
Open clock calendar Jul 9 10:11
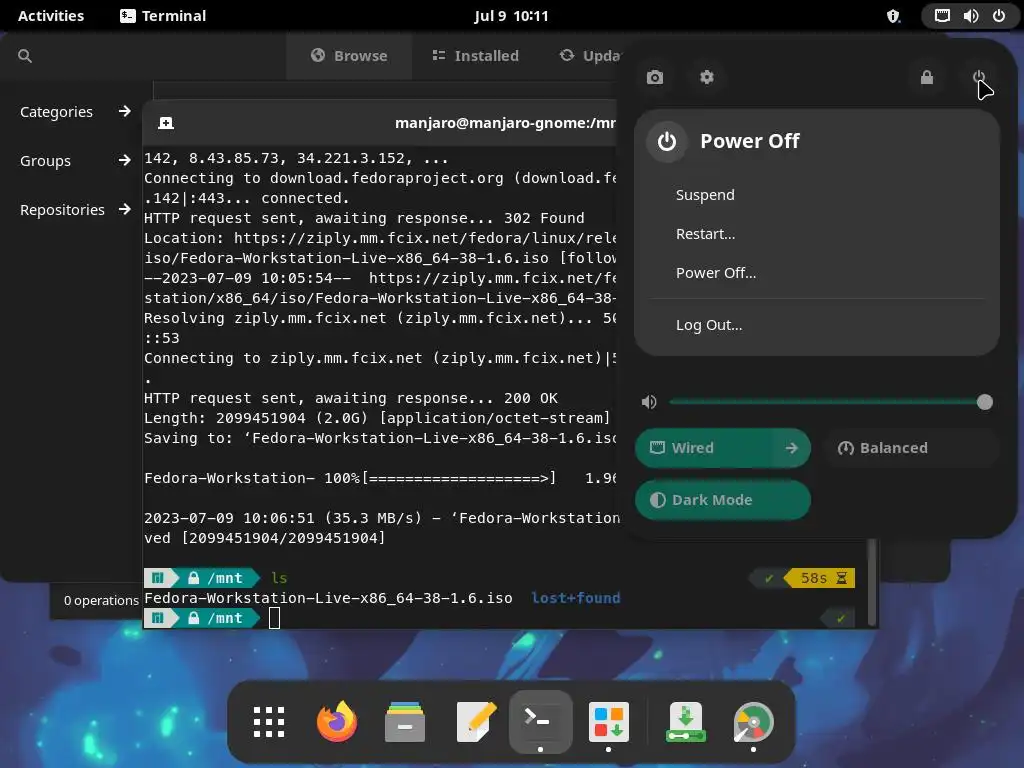point(511,16)
